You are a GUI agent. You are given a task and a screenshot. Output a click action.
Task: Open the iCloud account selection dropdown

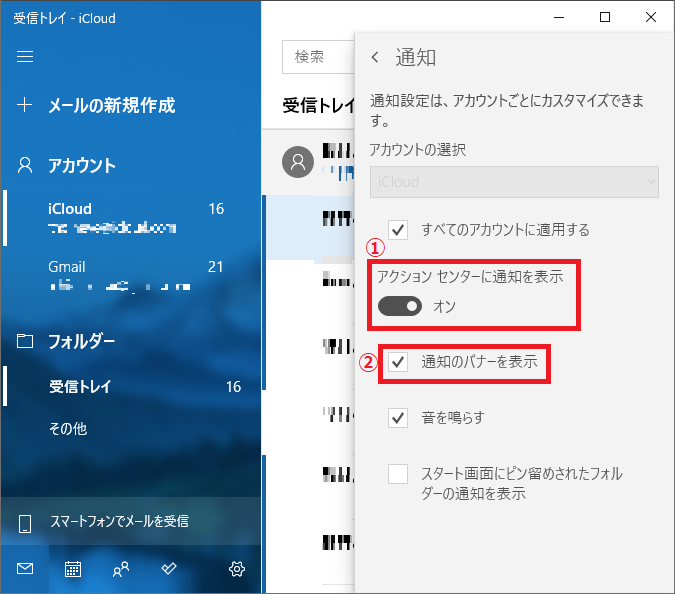(514, 182)
